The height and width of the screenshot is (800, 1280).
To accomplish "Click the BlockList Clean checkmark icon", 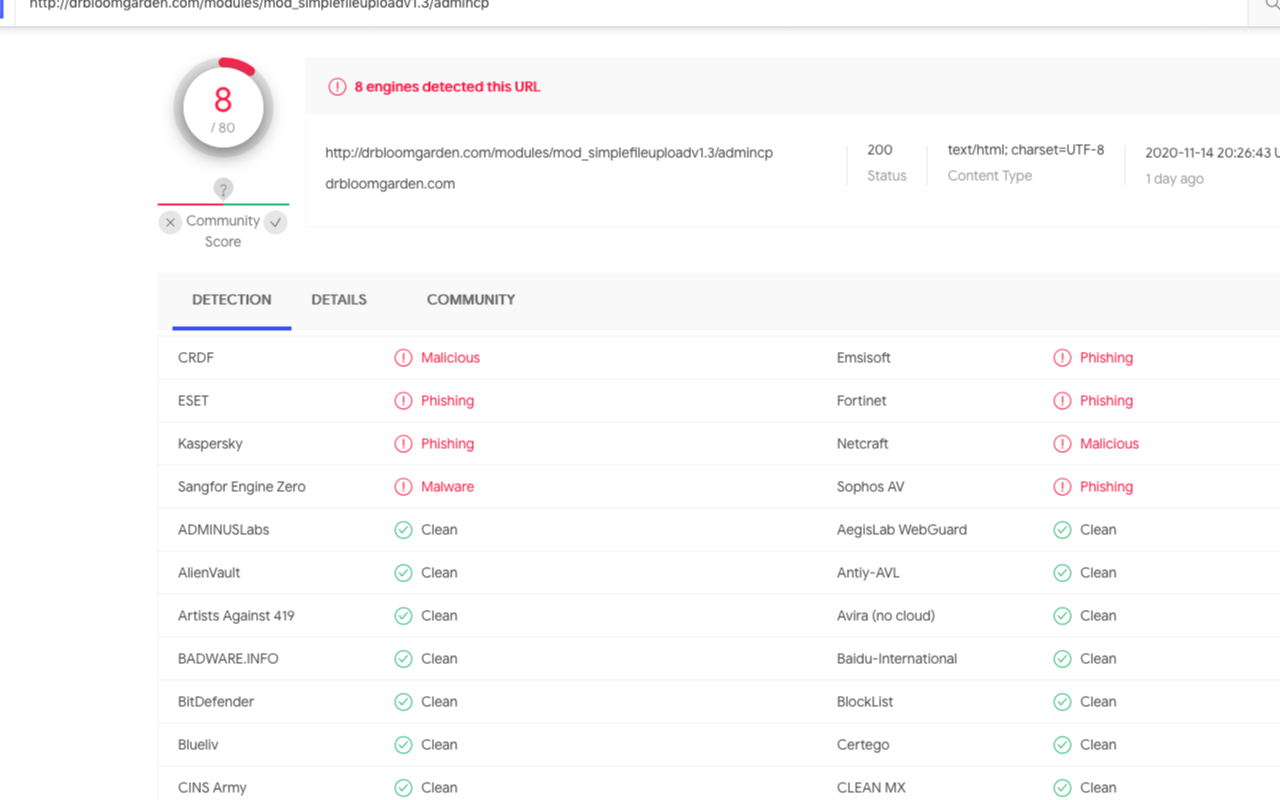I will pyautogui.click(x=1062, y=702).
